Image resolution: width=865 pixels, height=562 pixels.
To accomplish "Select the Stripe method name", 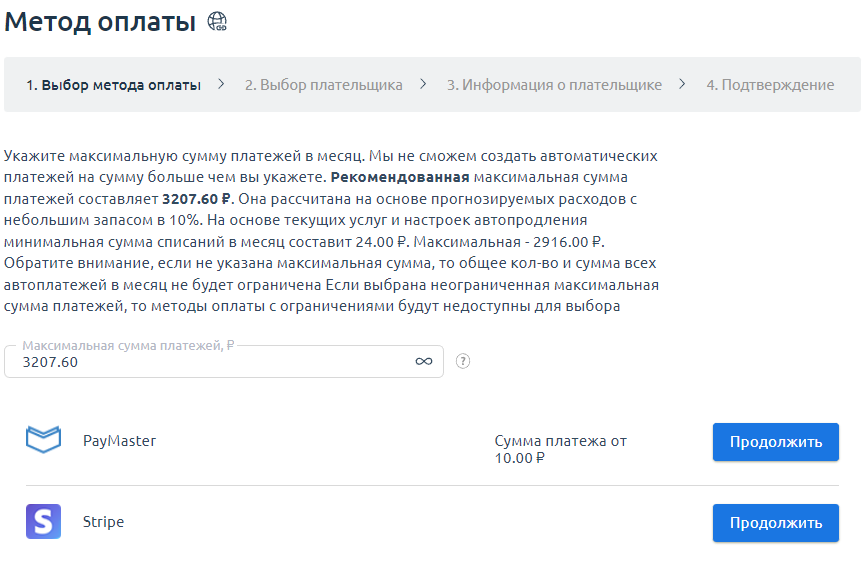I will tap(103, 522).
